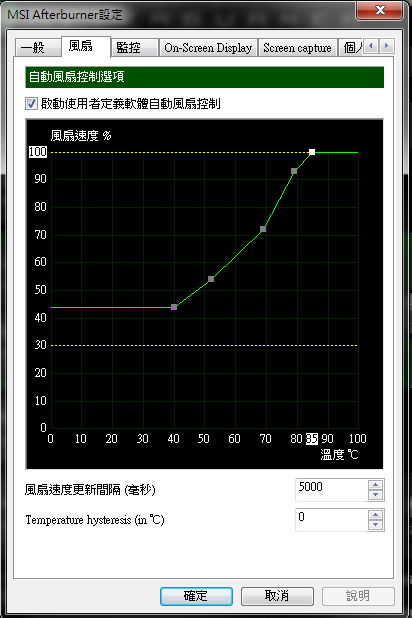Click the Temperature hysteresis (in °C) label
Viewport: 412px width, 618px height.
click(95, 520)
